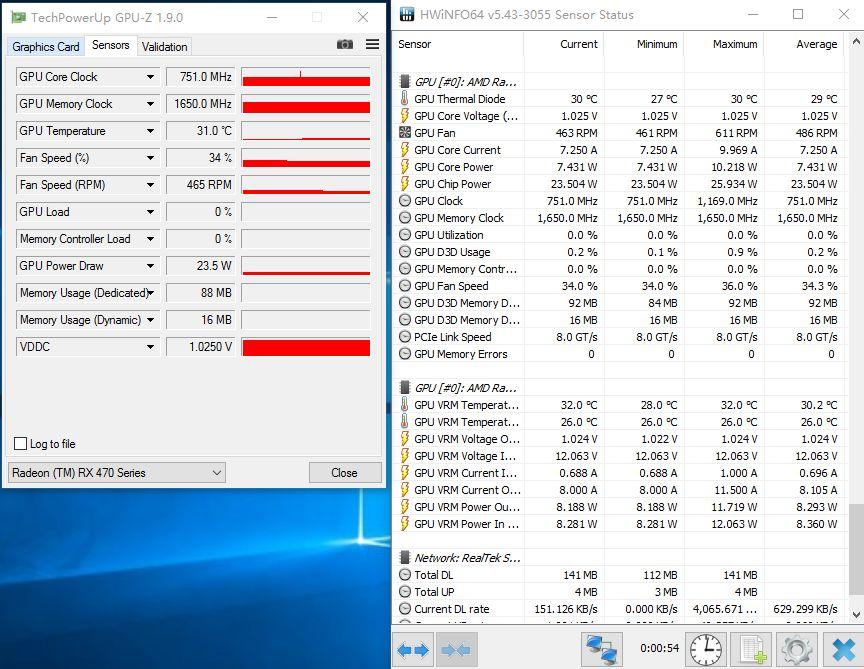Click HWiNFO64 title bar app icon
Viewport: 864px width, 669px height.
[x=407, y=14]
